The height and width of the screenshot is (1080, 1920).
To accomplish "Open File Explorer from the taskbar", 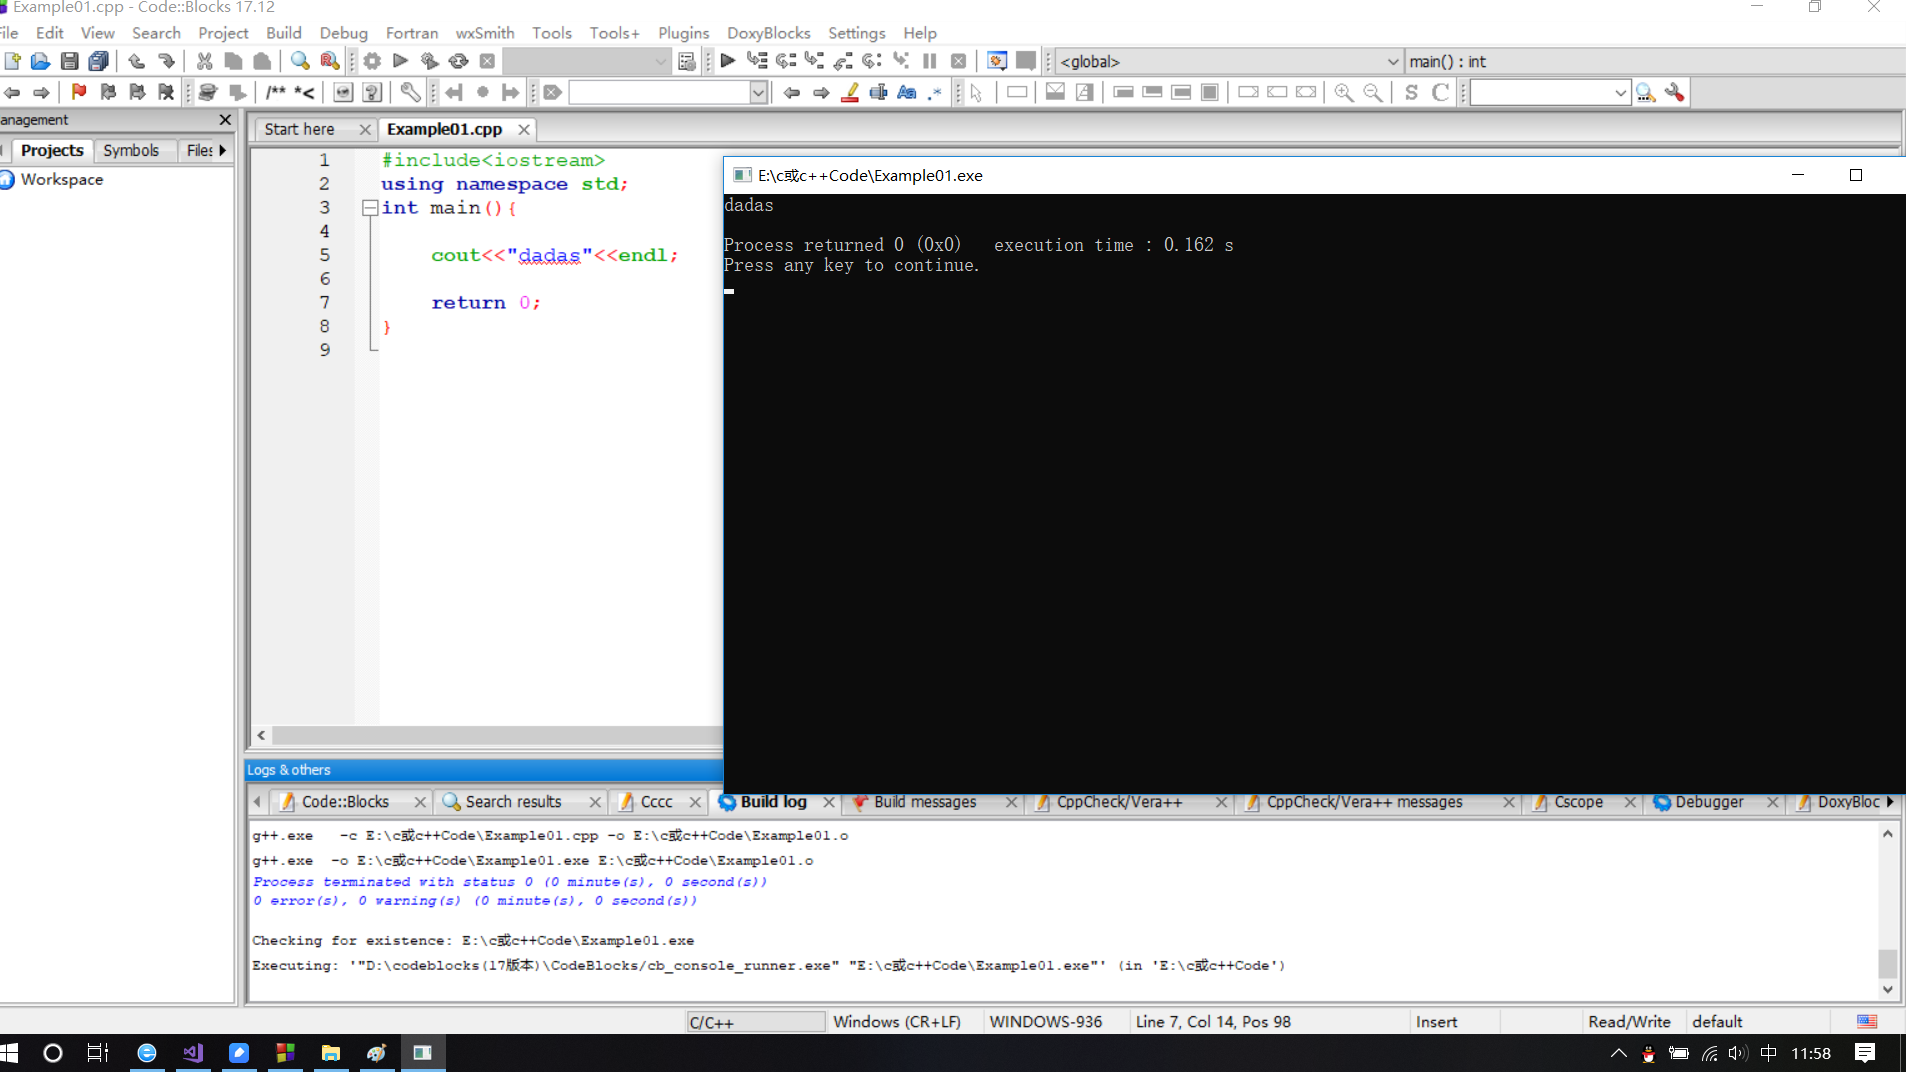I will pos(330,1053).
